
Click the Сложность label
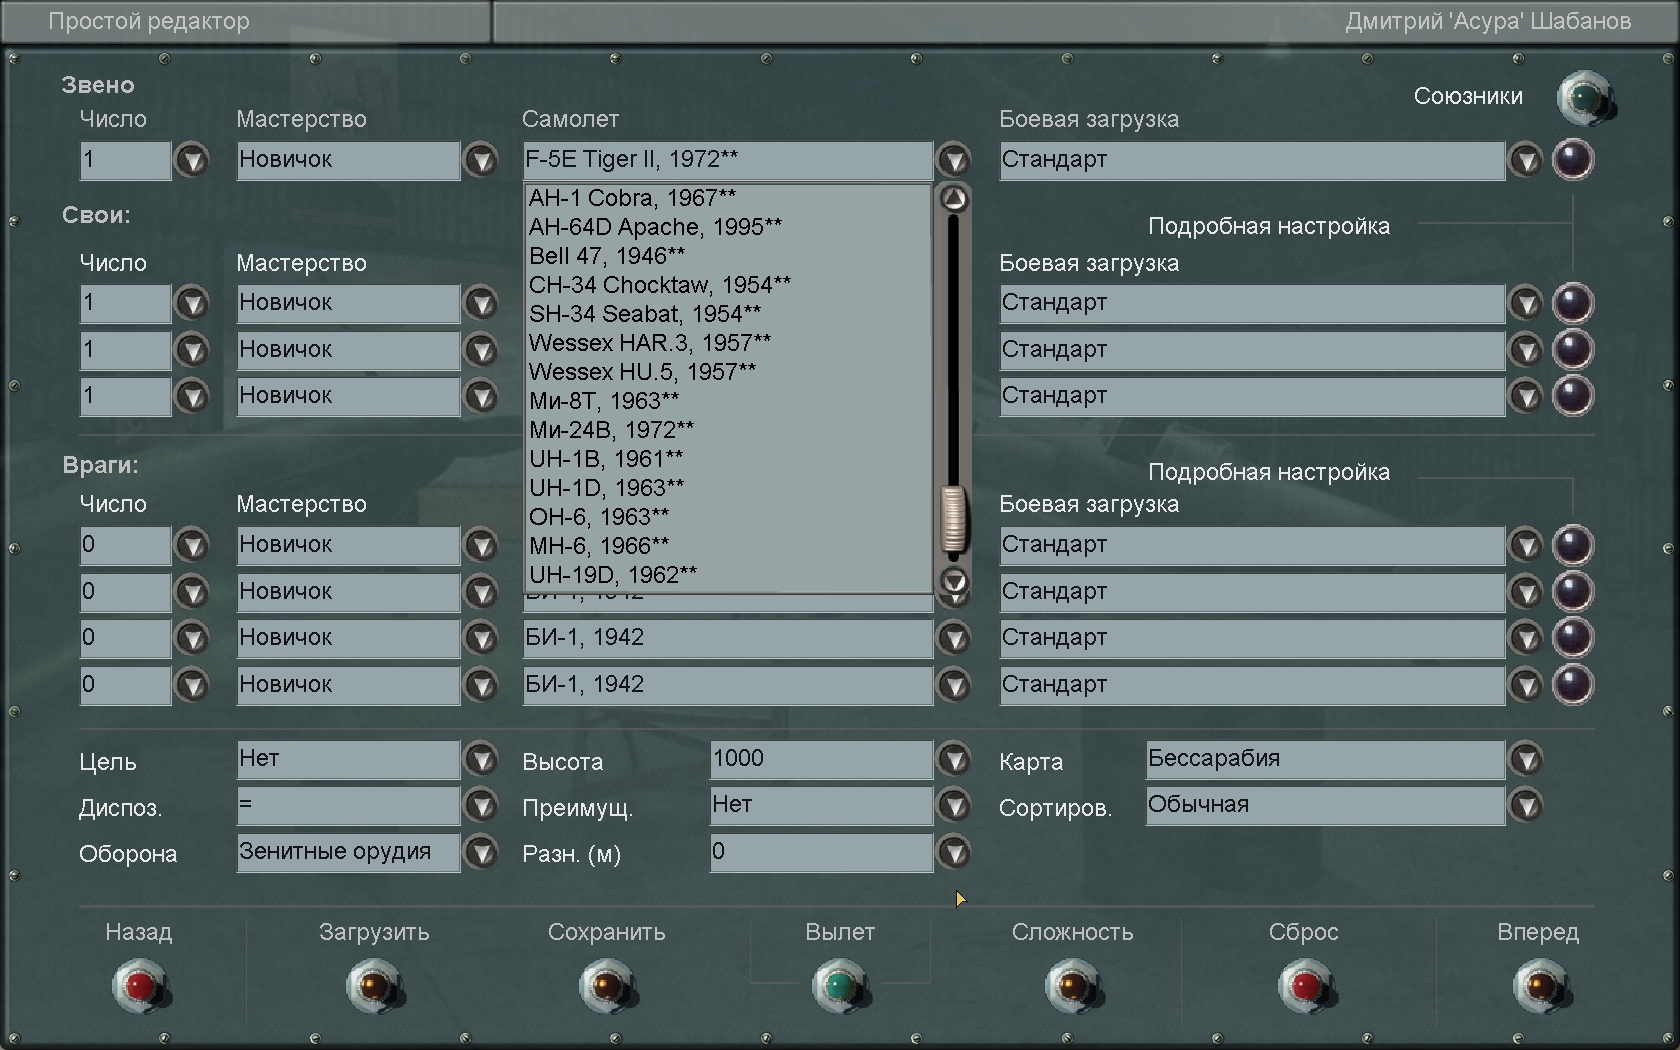click(x=1072, y=932)
